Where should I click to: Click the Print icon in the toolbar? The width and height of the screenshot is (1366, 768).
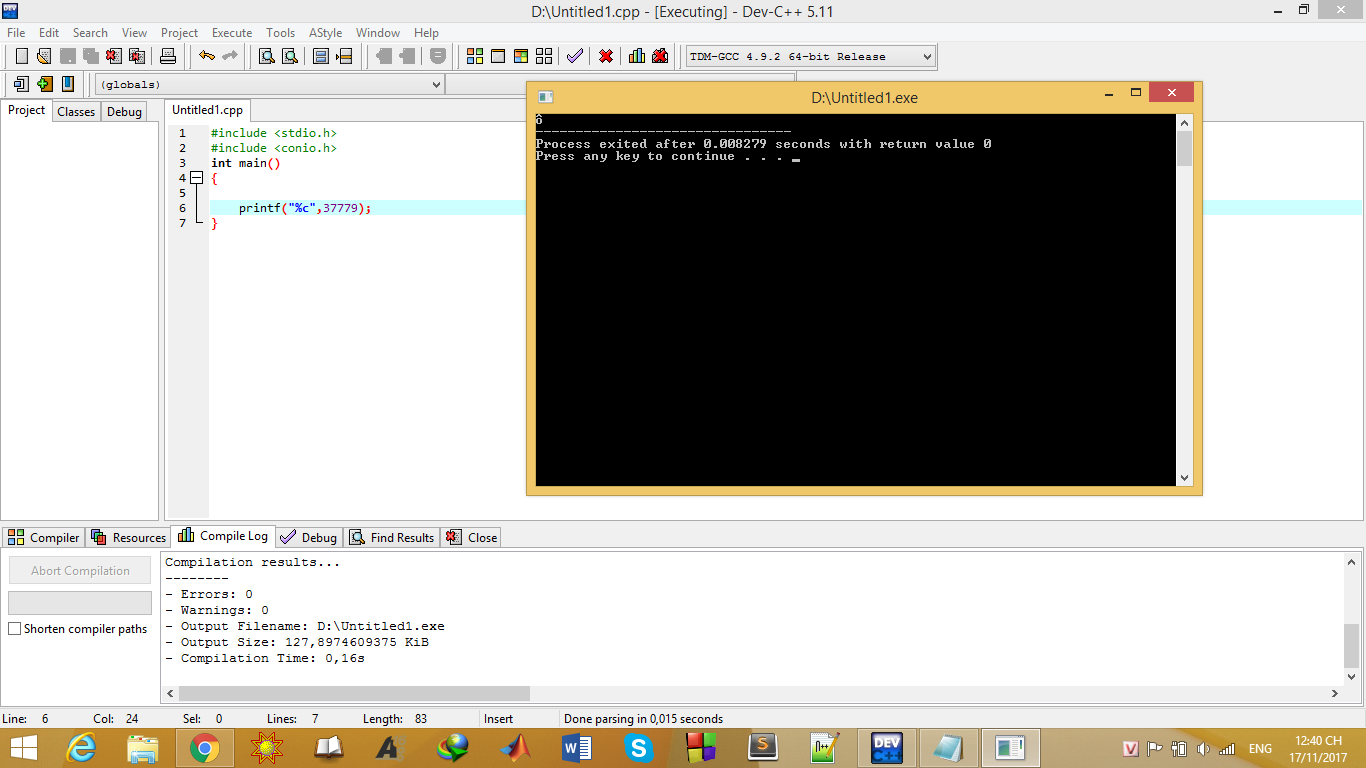pos(168,56)
